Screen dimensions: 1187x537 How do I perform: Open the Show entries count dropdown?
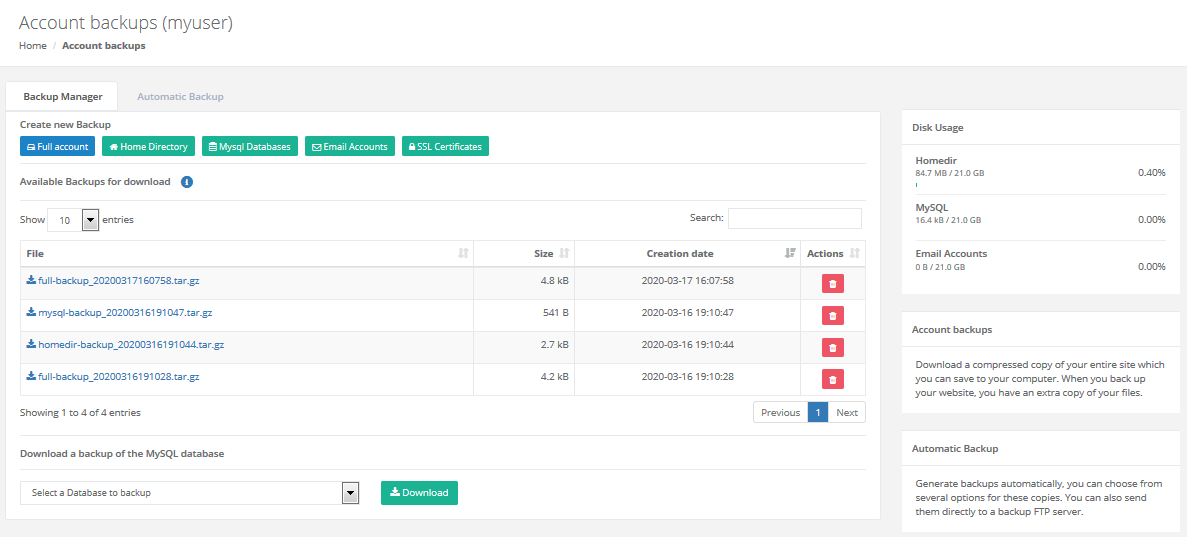click(73, 220)
